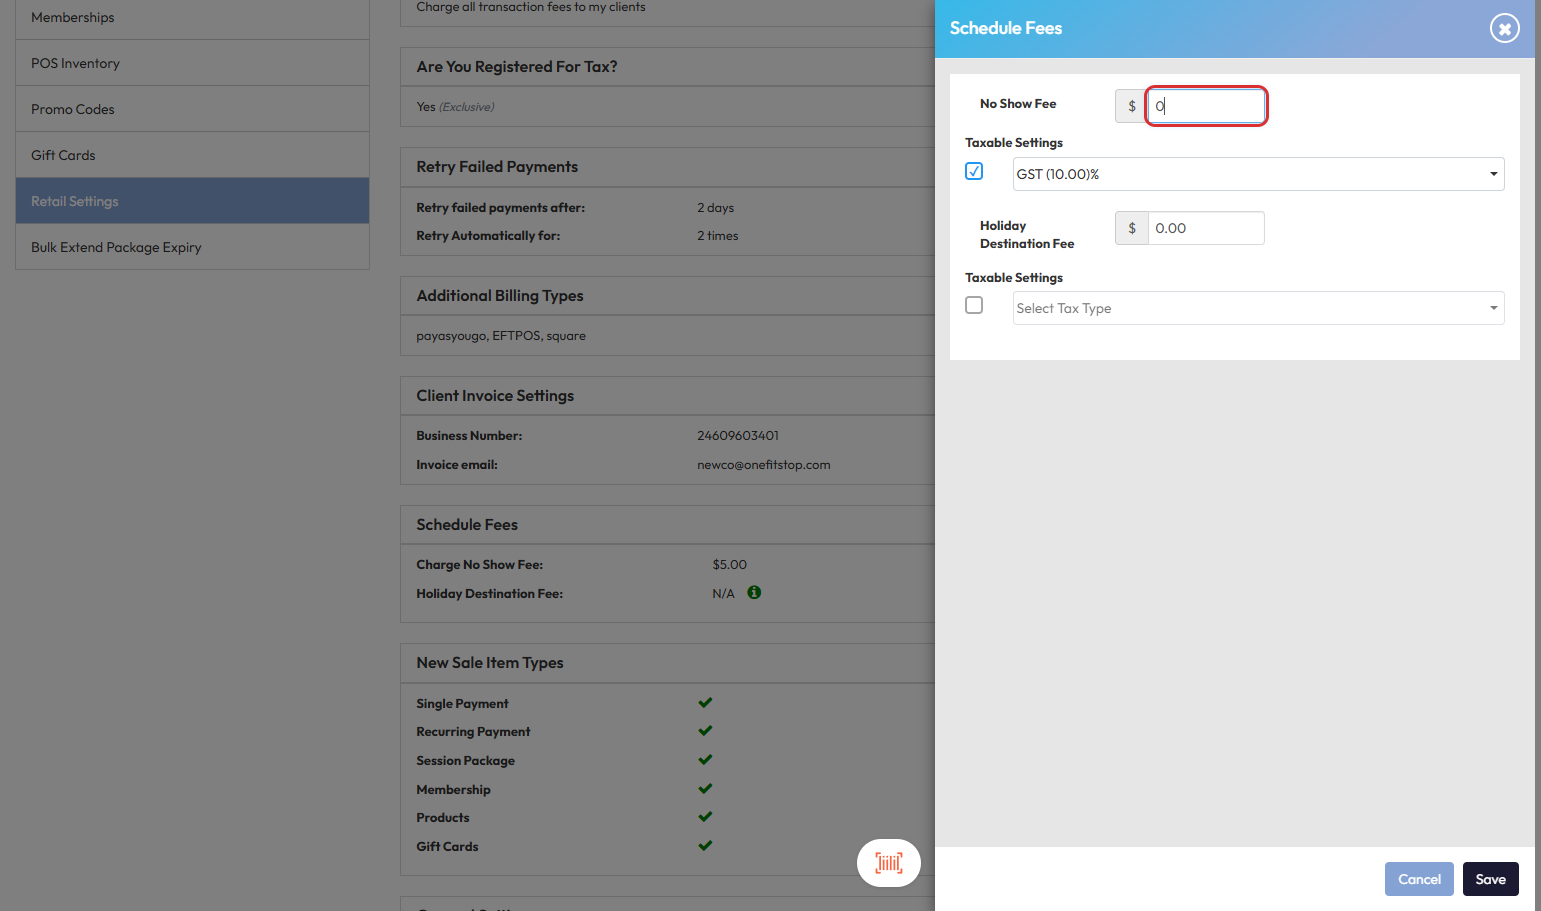Save the schedule fees
The image size is (1541, 911).
pyautogui.click(x=1490, y=879)
